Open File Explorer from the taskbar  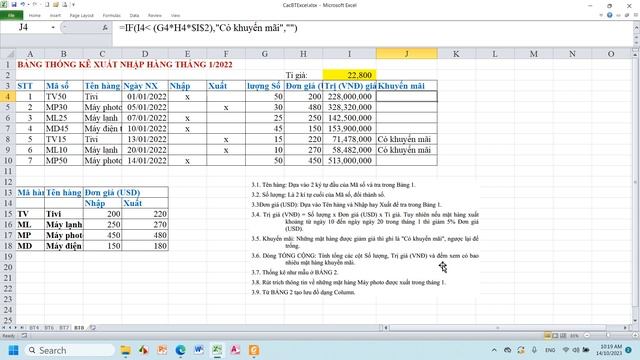(x=126, y=350)
